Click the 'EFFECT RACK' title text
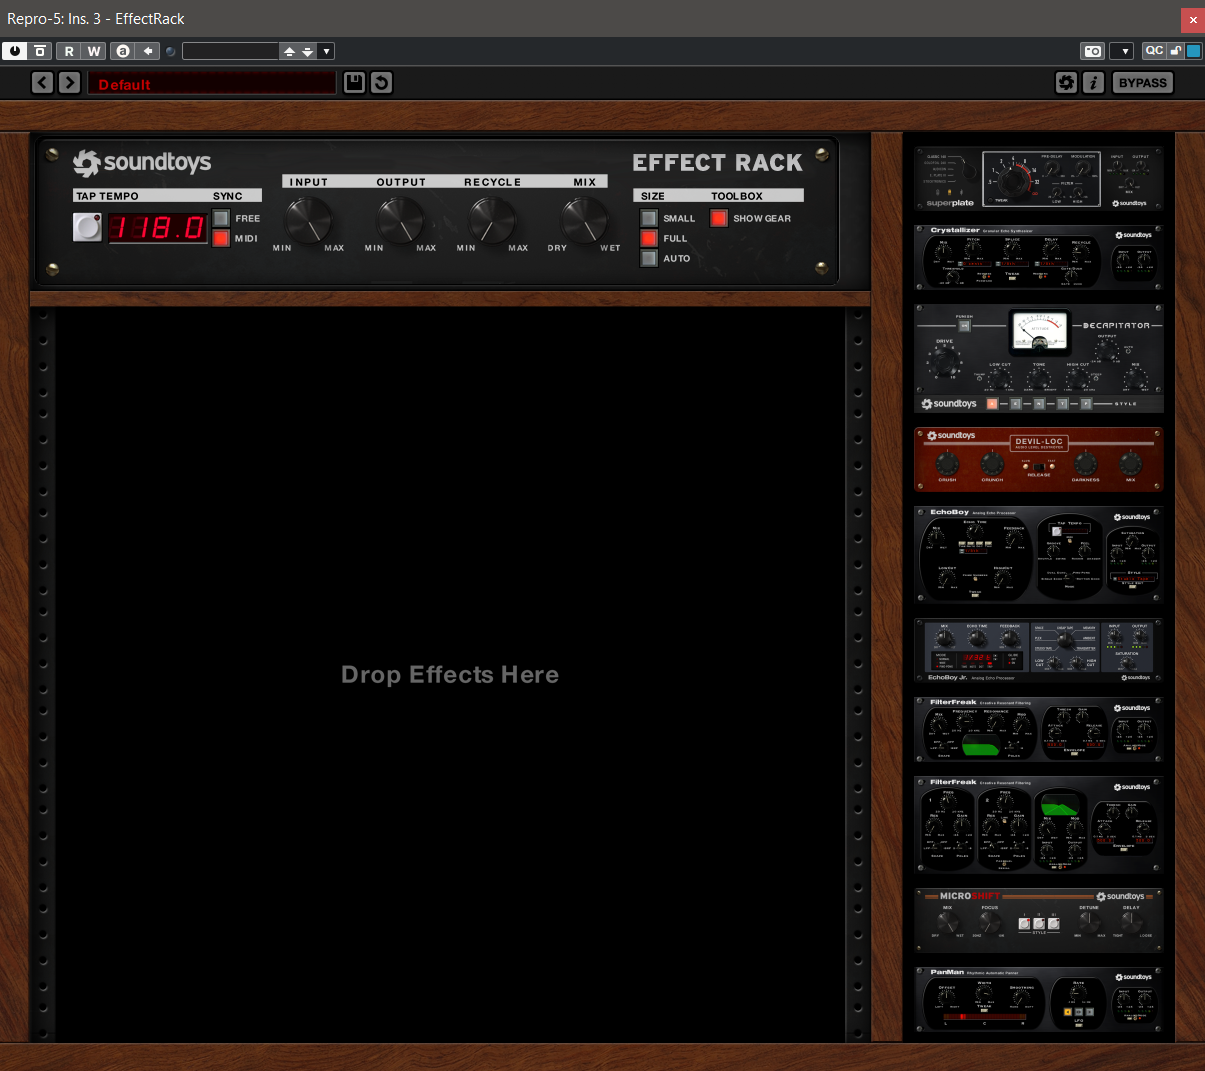Screen dimensions: 1205x1071 pos(718,163)
